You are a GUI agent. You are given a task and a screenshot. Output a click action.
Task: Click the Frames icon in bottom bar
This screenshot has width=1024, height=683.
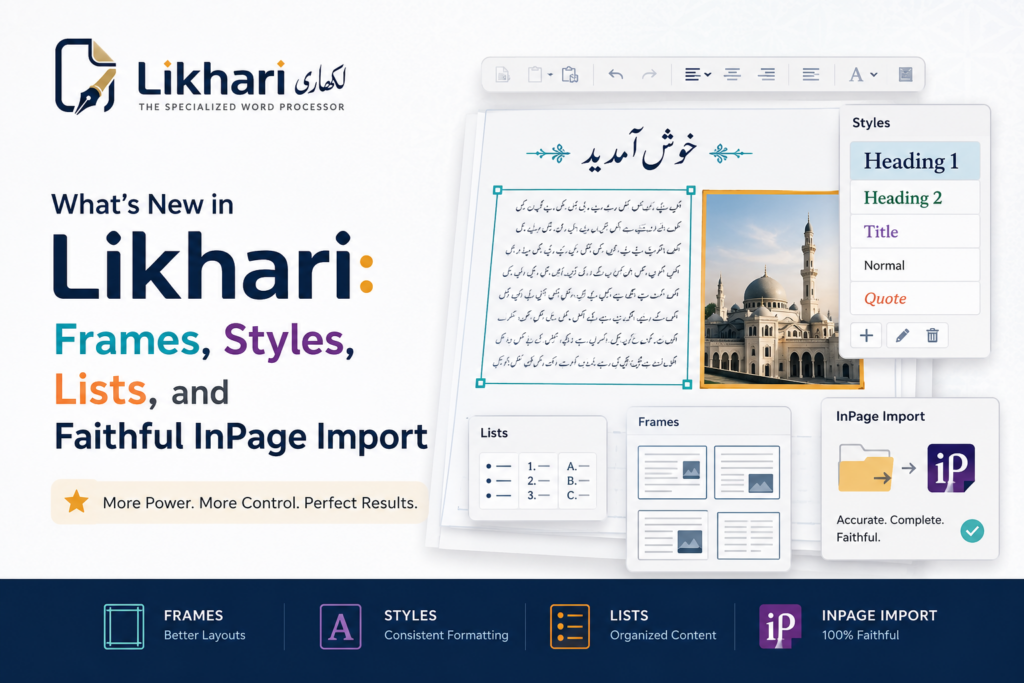coord(123,627)
